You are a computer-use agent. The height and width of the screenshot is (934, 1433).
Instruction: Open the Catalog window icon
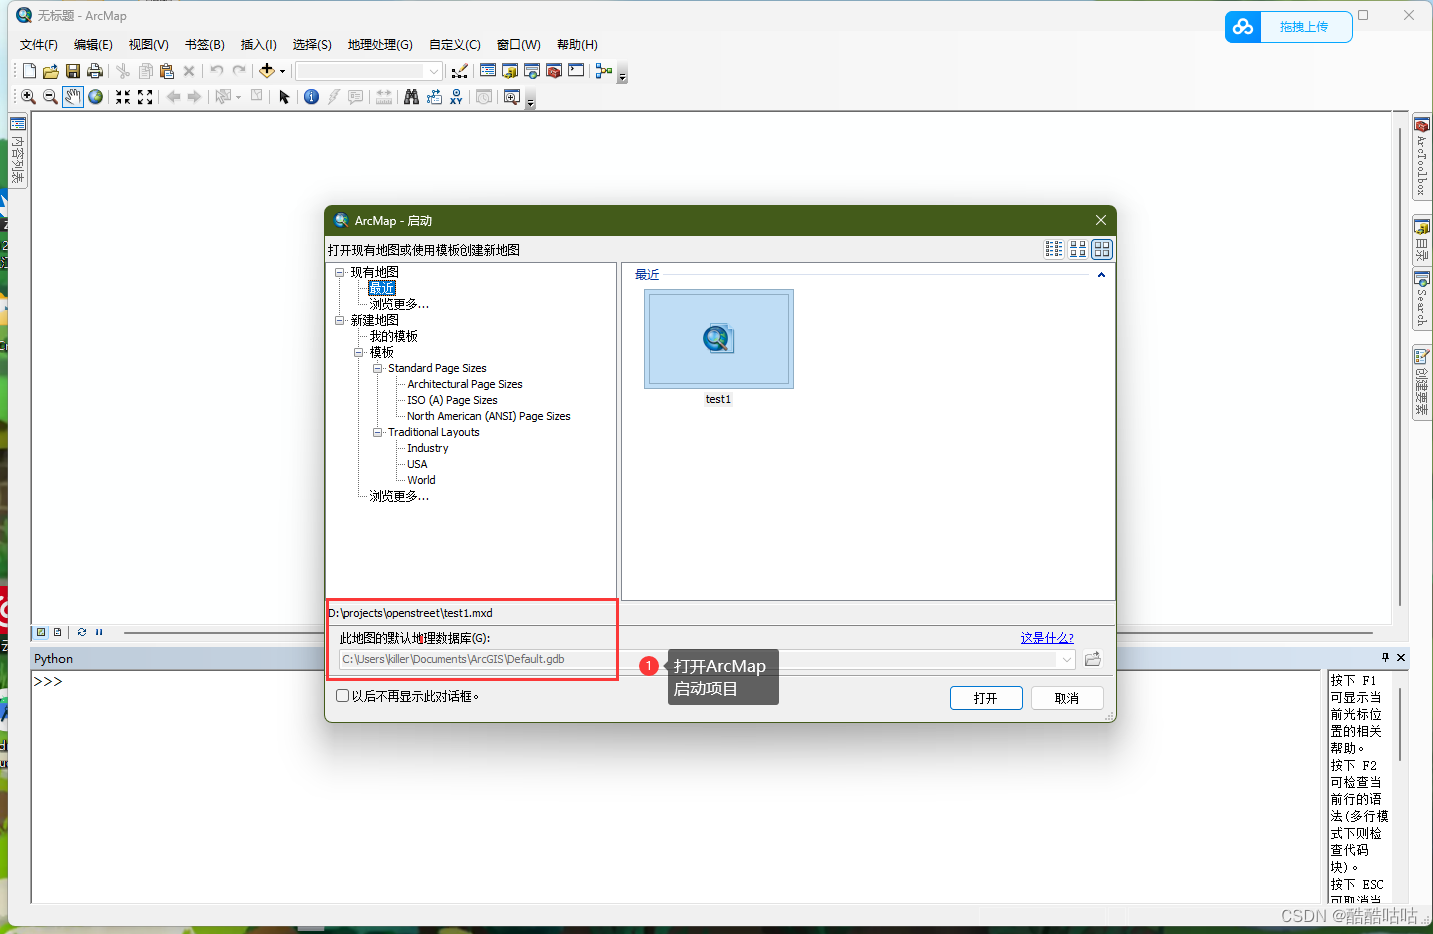(510, 71)
